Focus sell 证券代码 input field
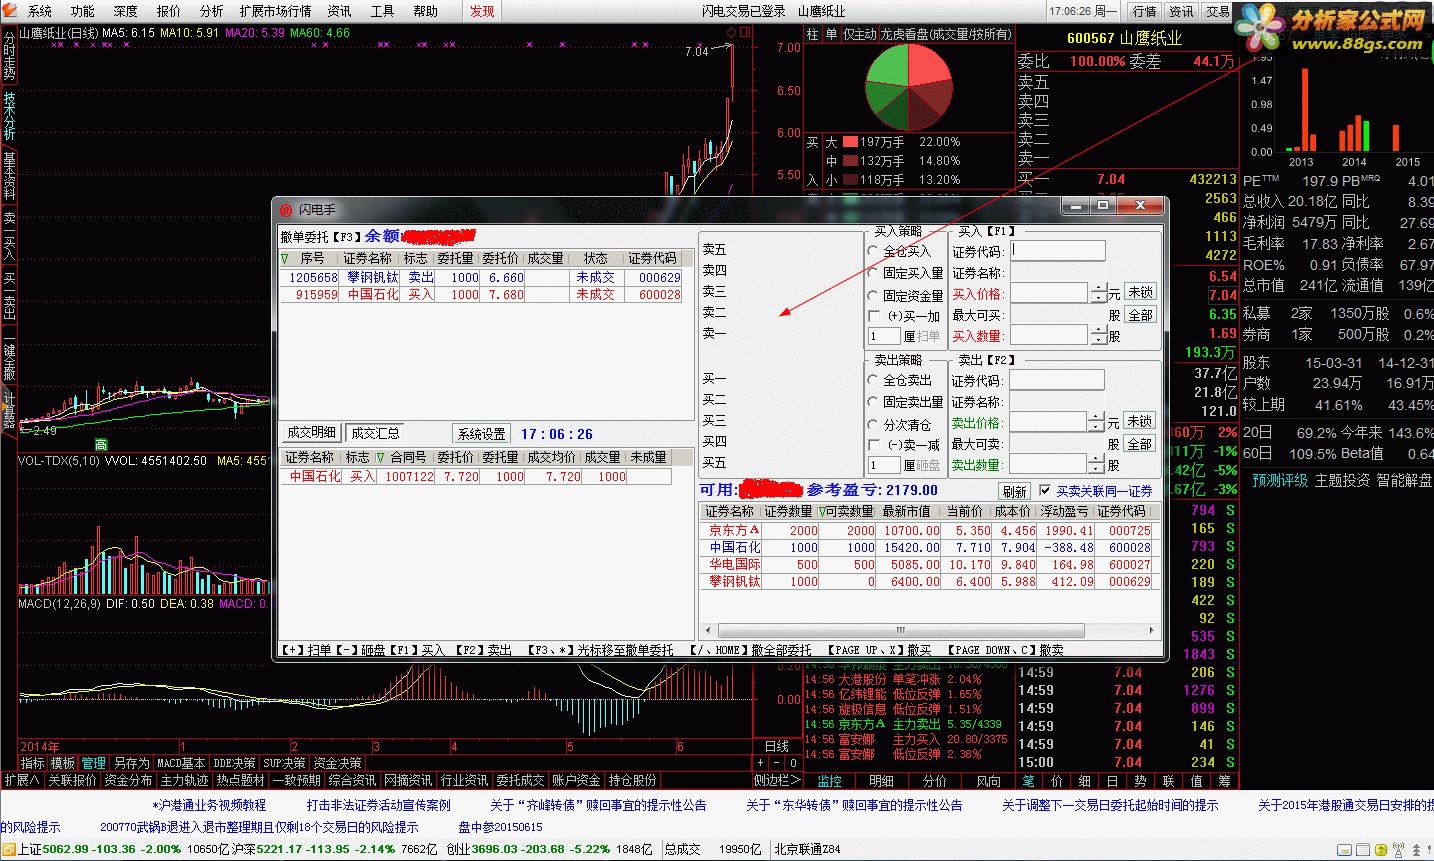This screenshot has height=861, width=1434. click(x=1057, y=380)
